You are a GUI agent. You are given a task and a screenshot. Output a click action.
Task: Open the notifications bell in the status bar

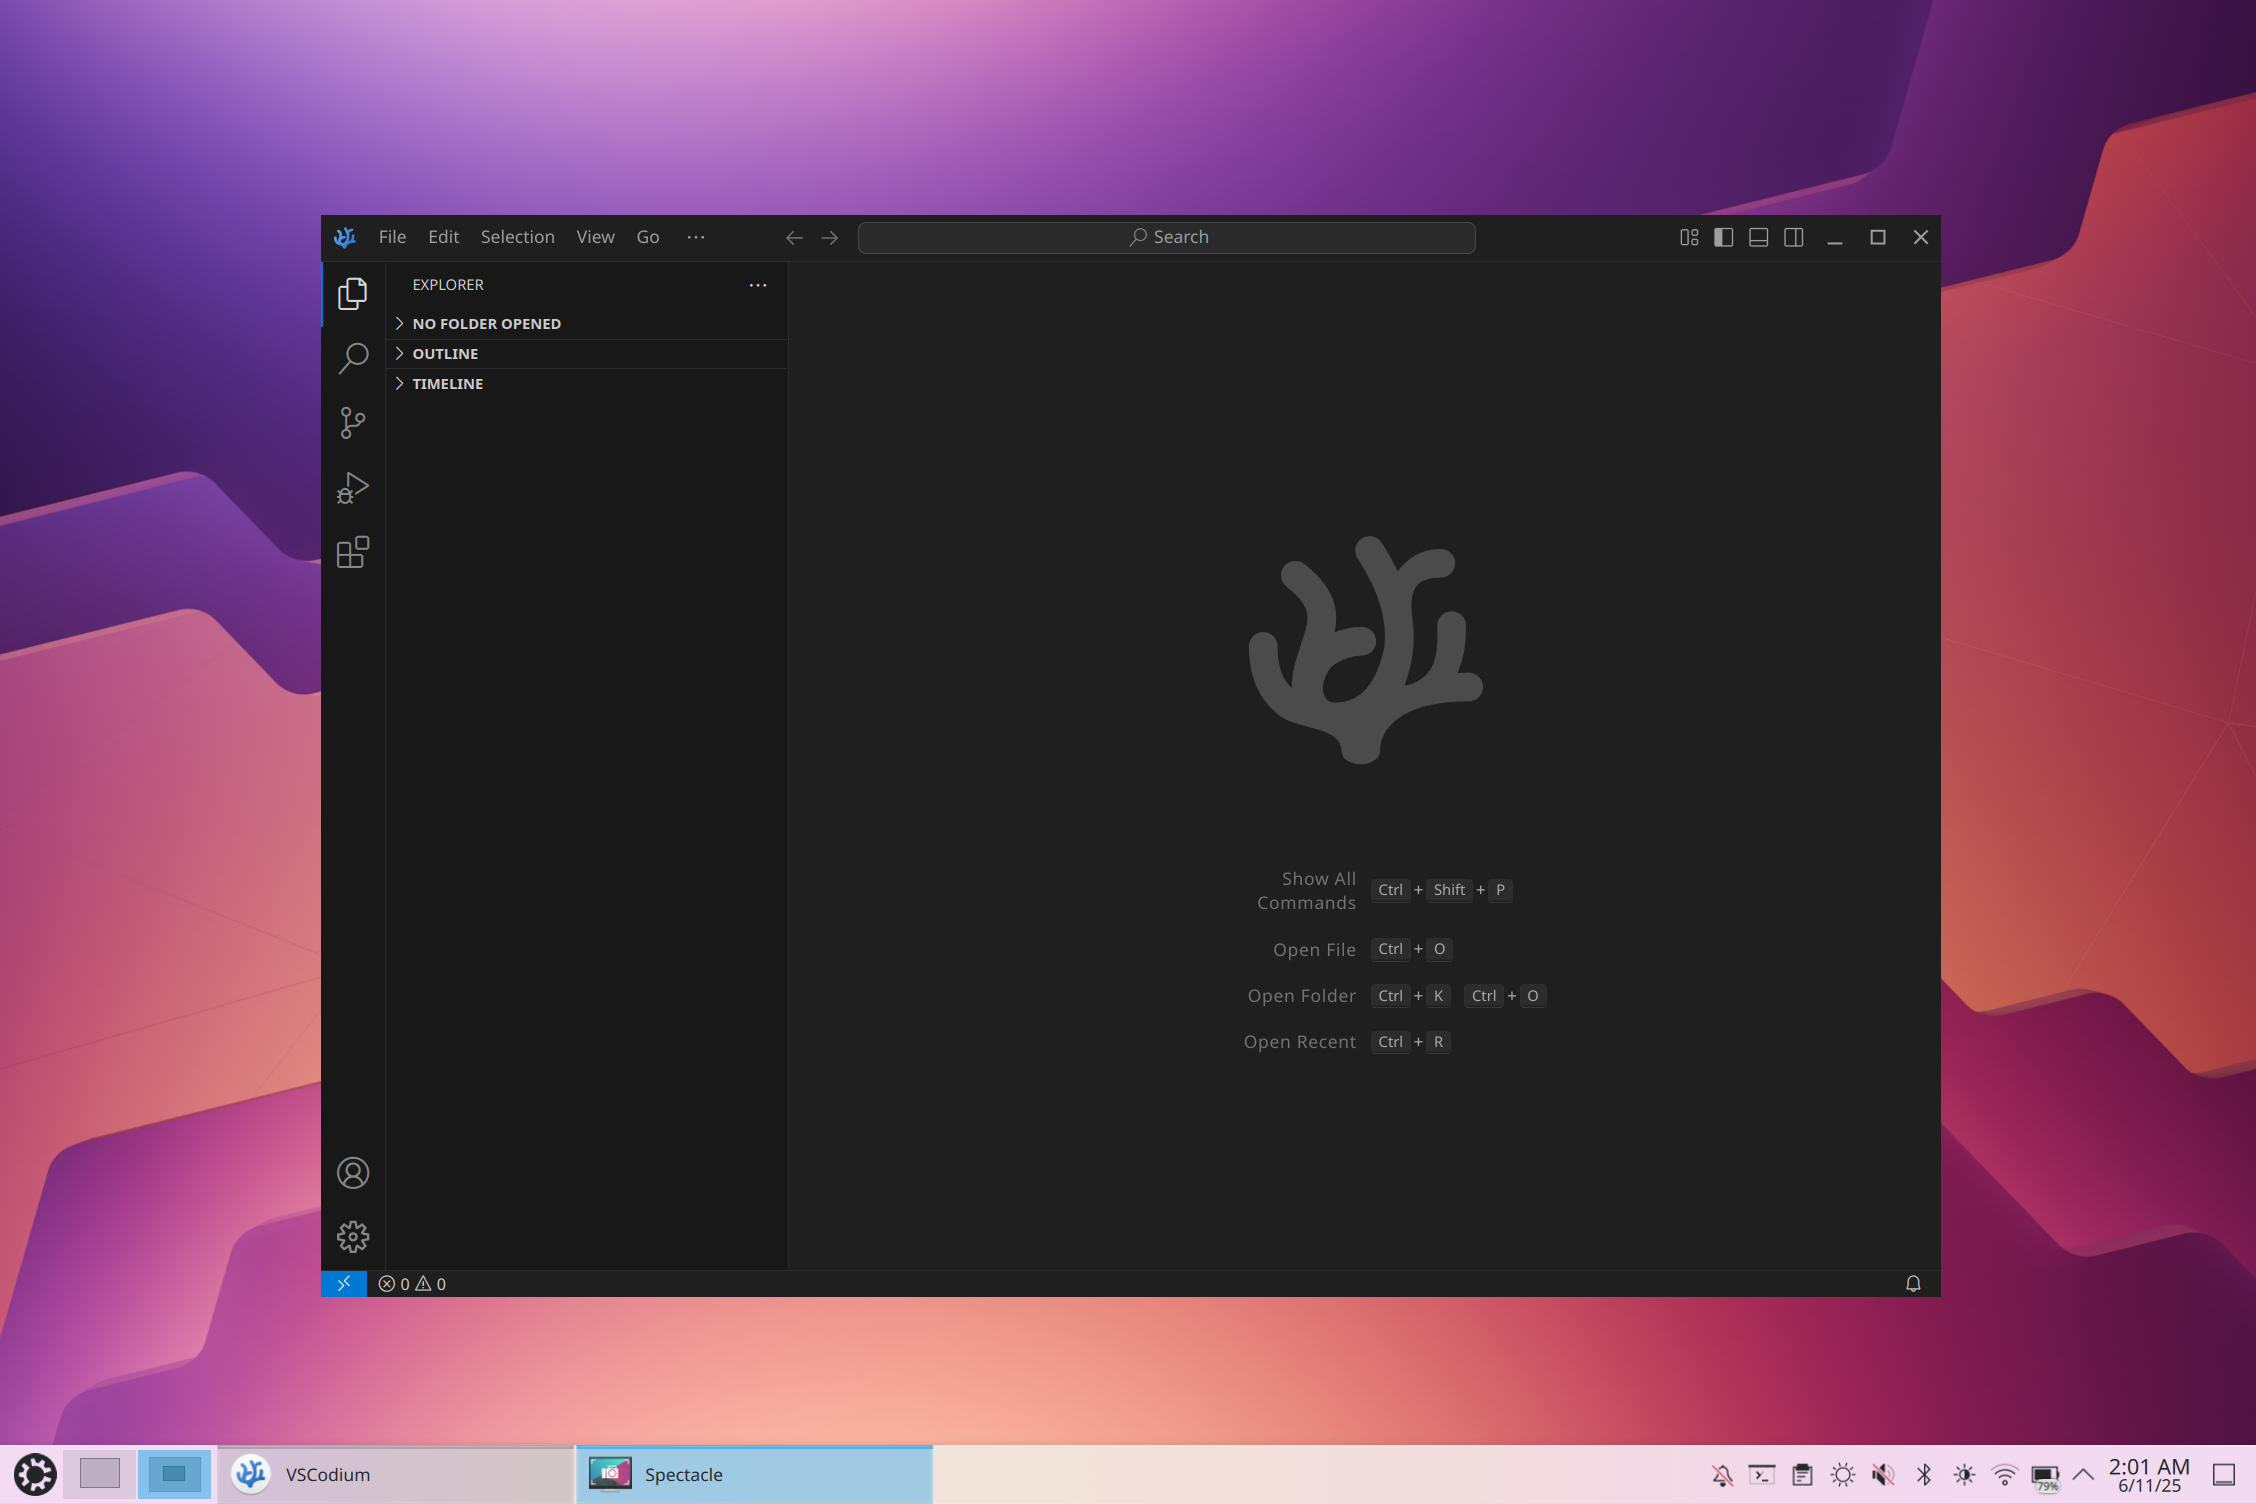click(1913, 1283)
